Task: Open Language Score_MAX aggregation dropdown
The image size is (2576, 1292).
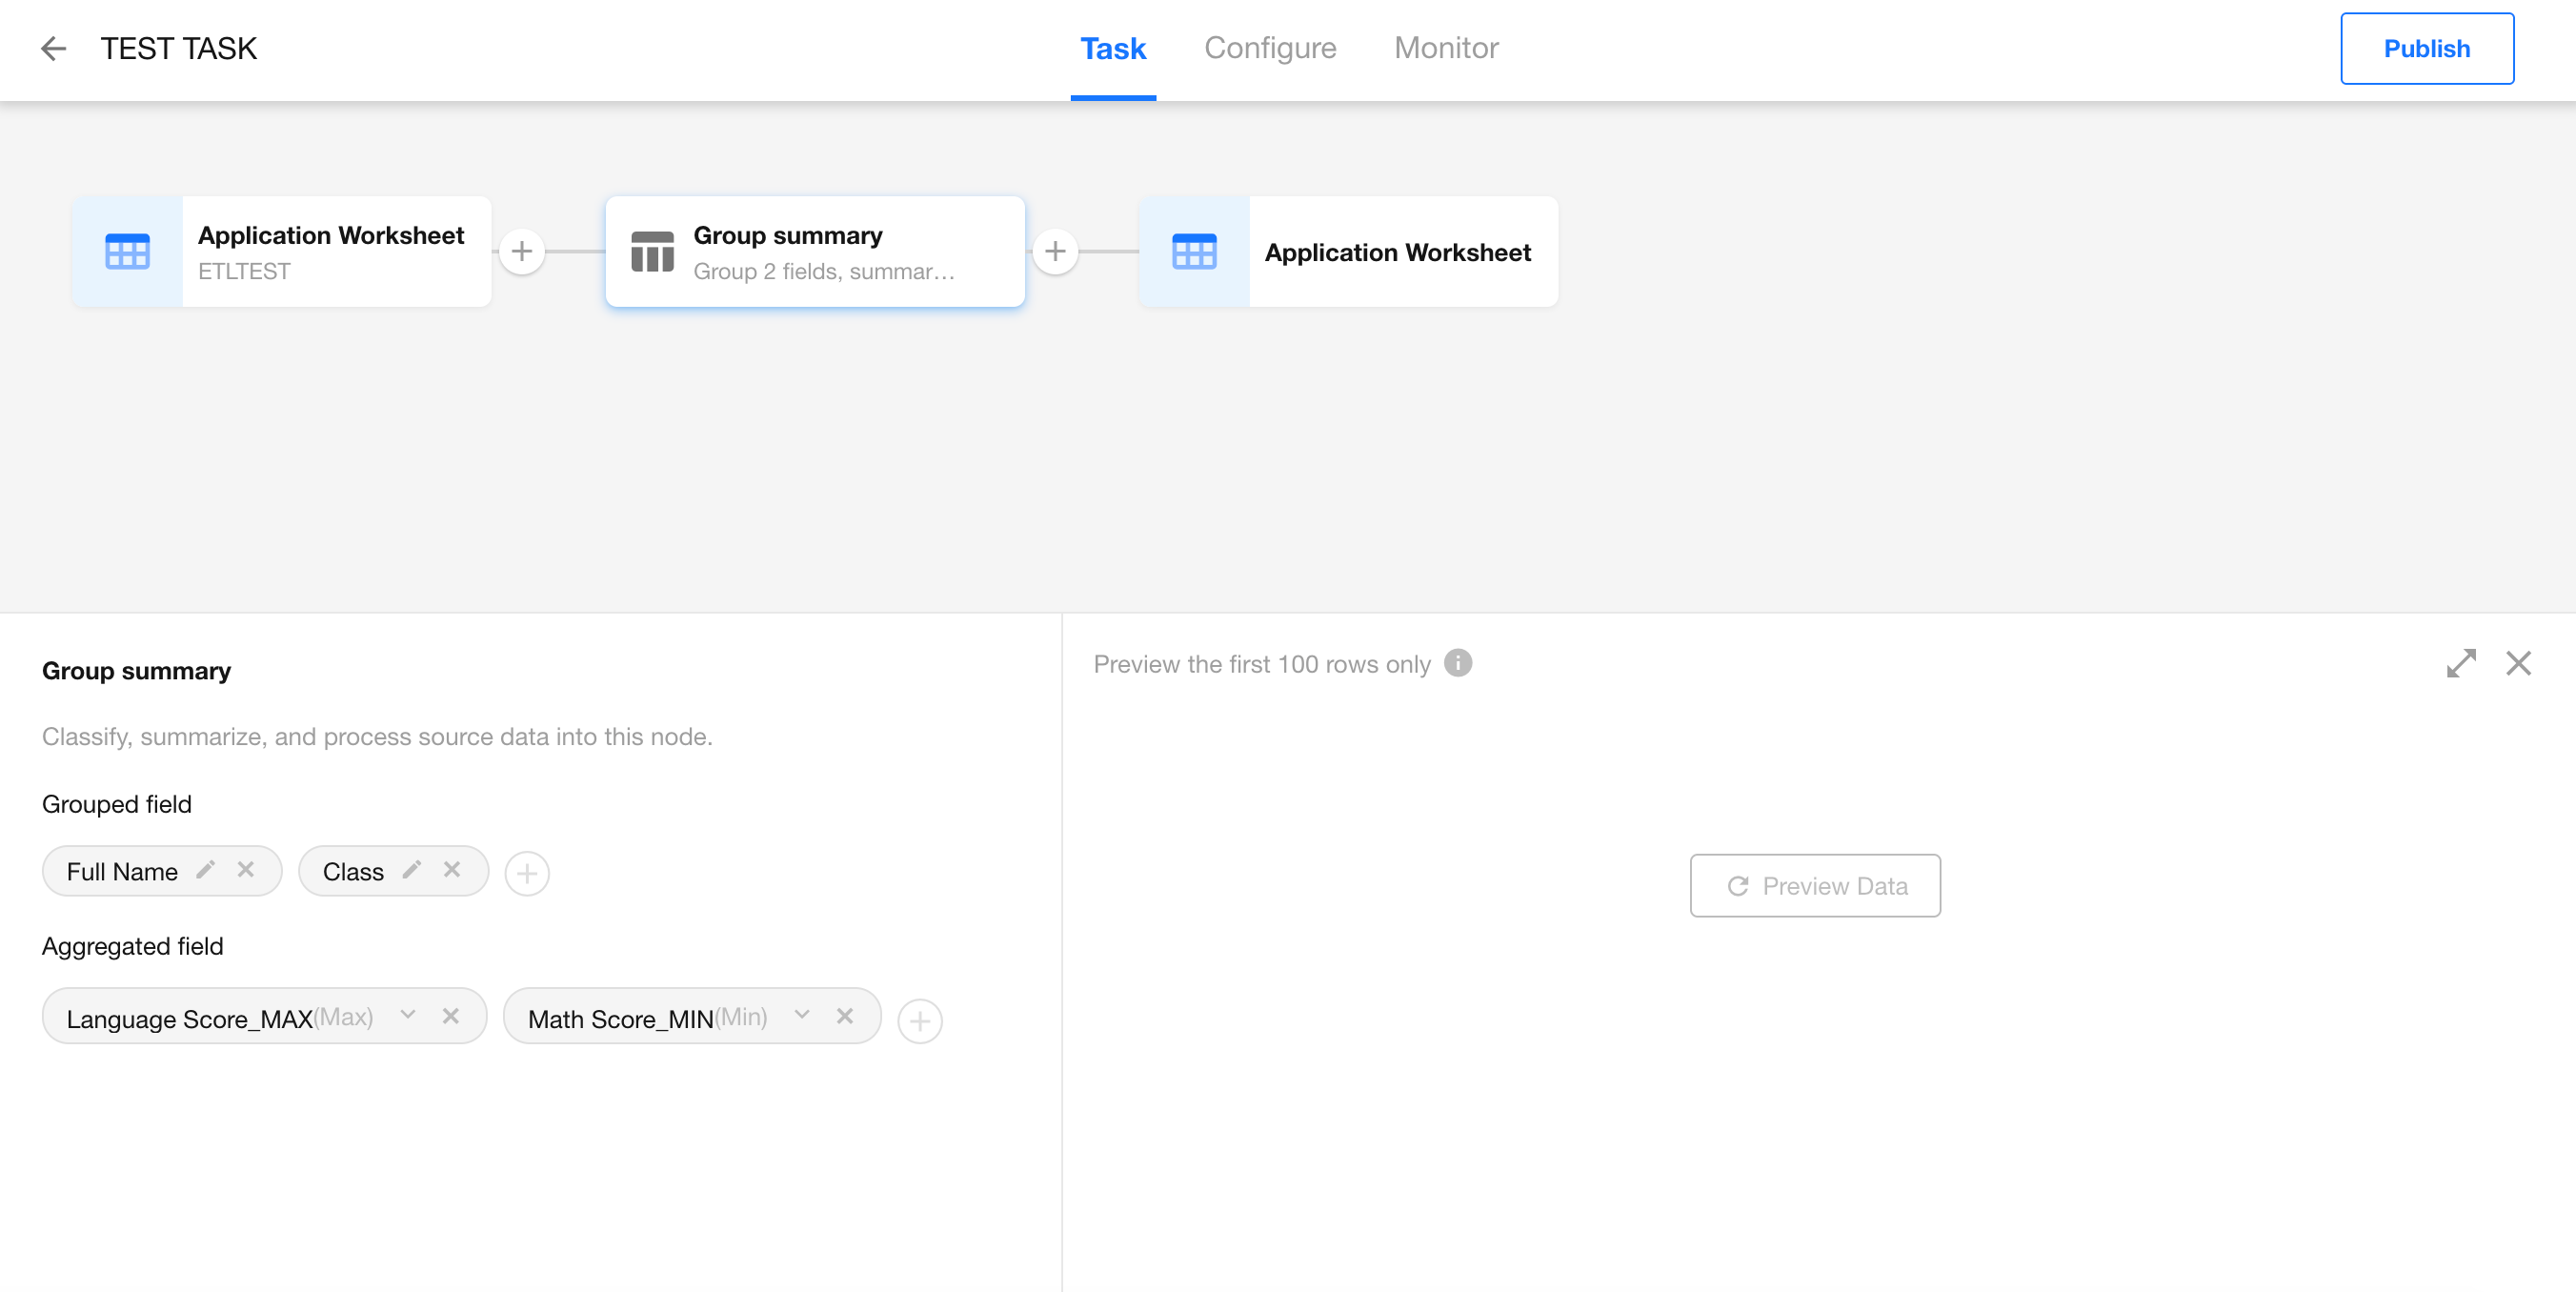Action: 408,1015
